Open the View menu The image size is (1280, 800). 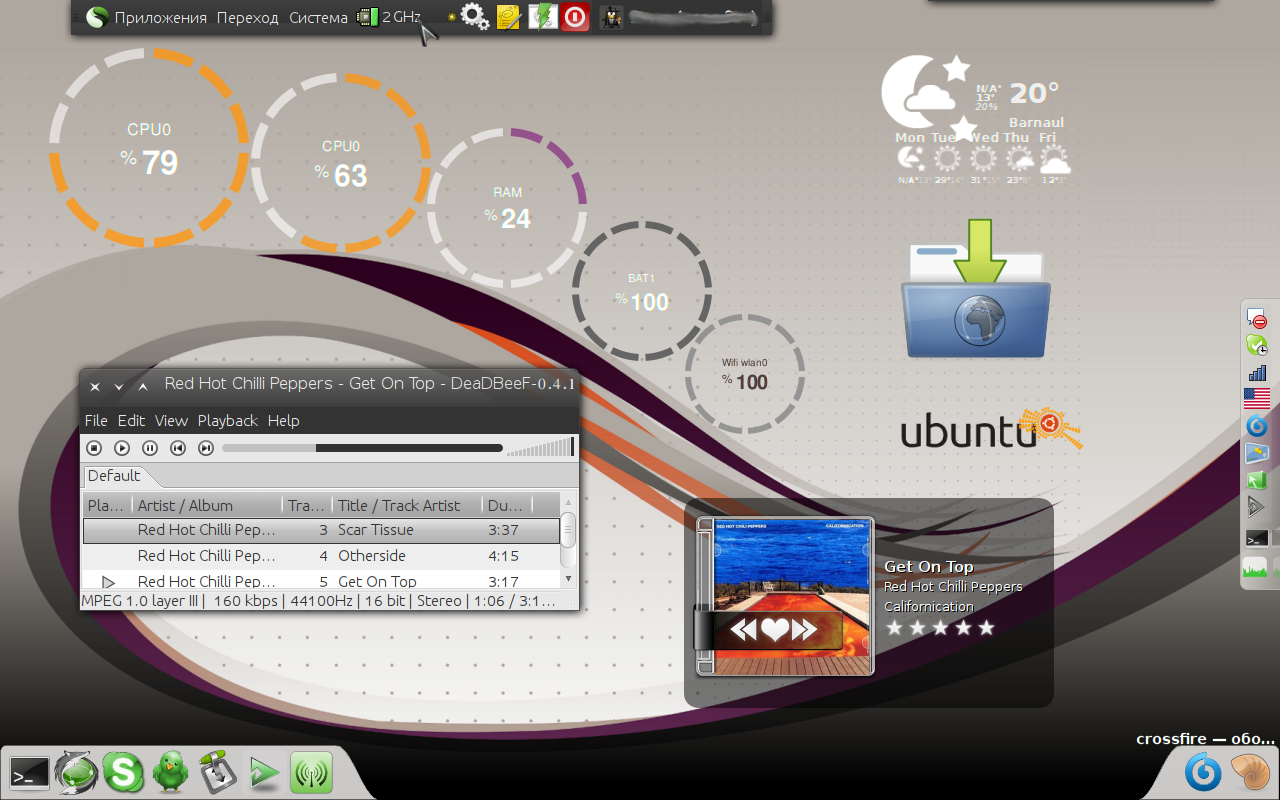171,421
